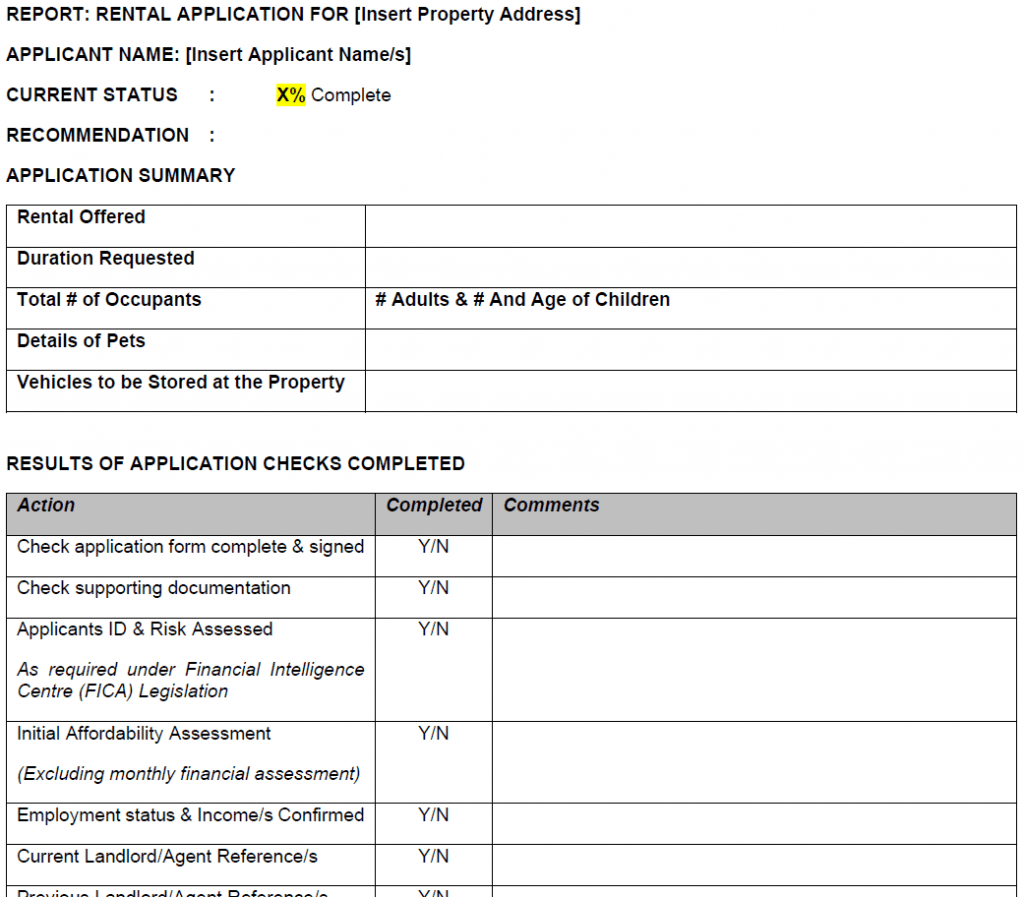Click the empty Rental Offered value cell
Image resolution: width=1024 pixels, height=897 pixels.
[x=690, y=227]
